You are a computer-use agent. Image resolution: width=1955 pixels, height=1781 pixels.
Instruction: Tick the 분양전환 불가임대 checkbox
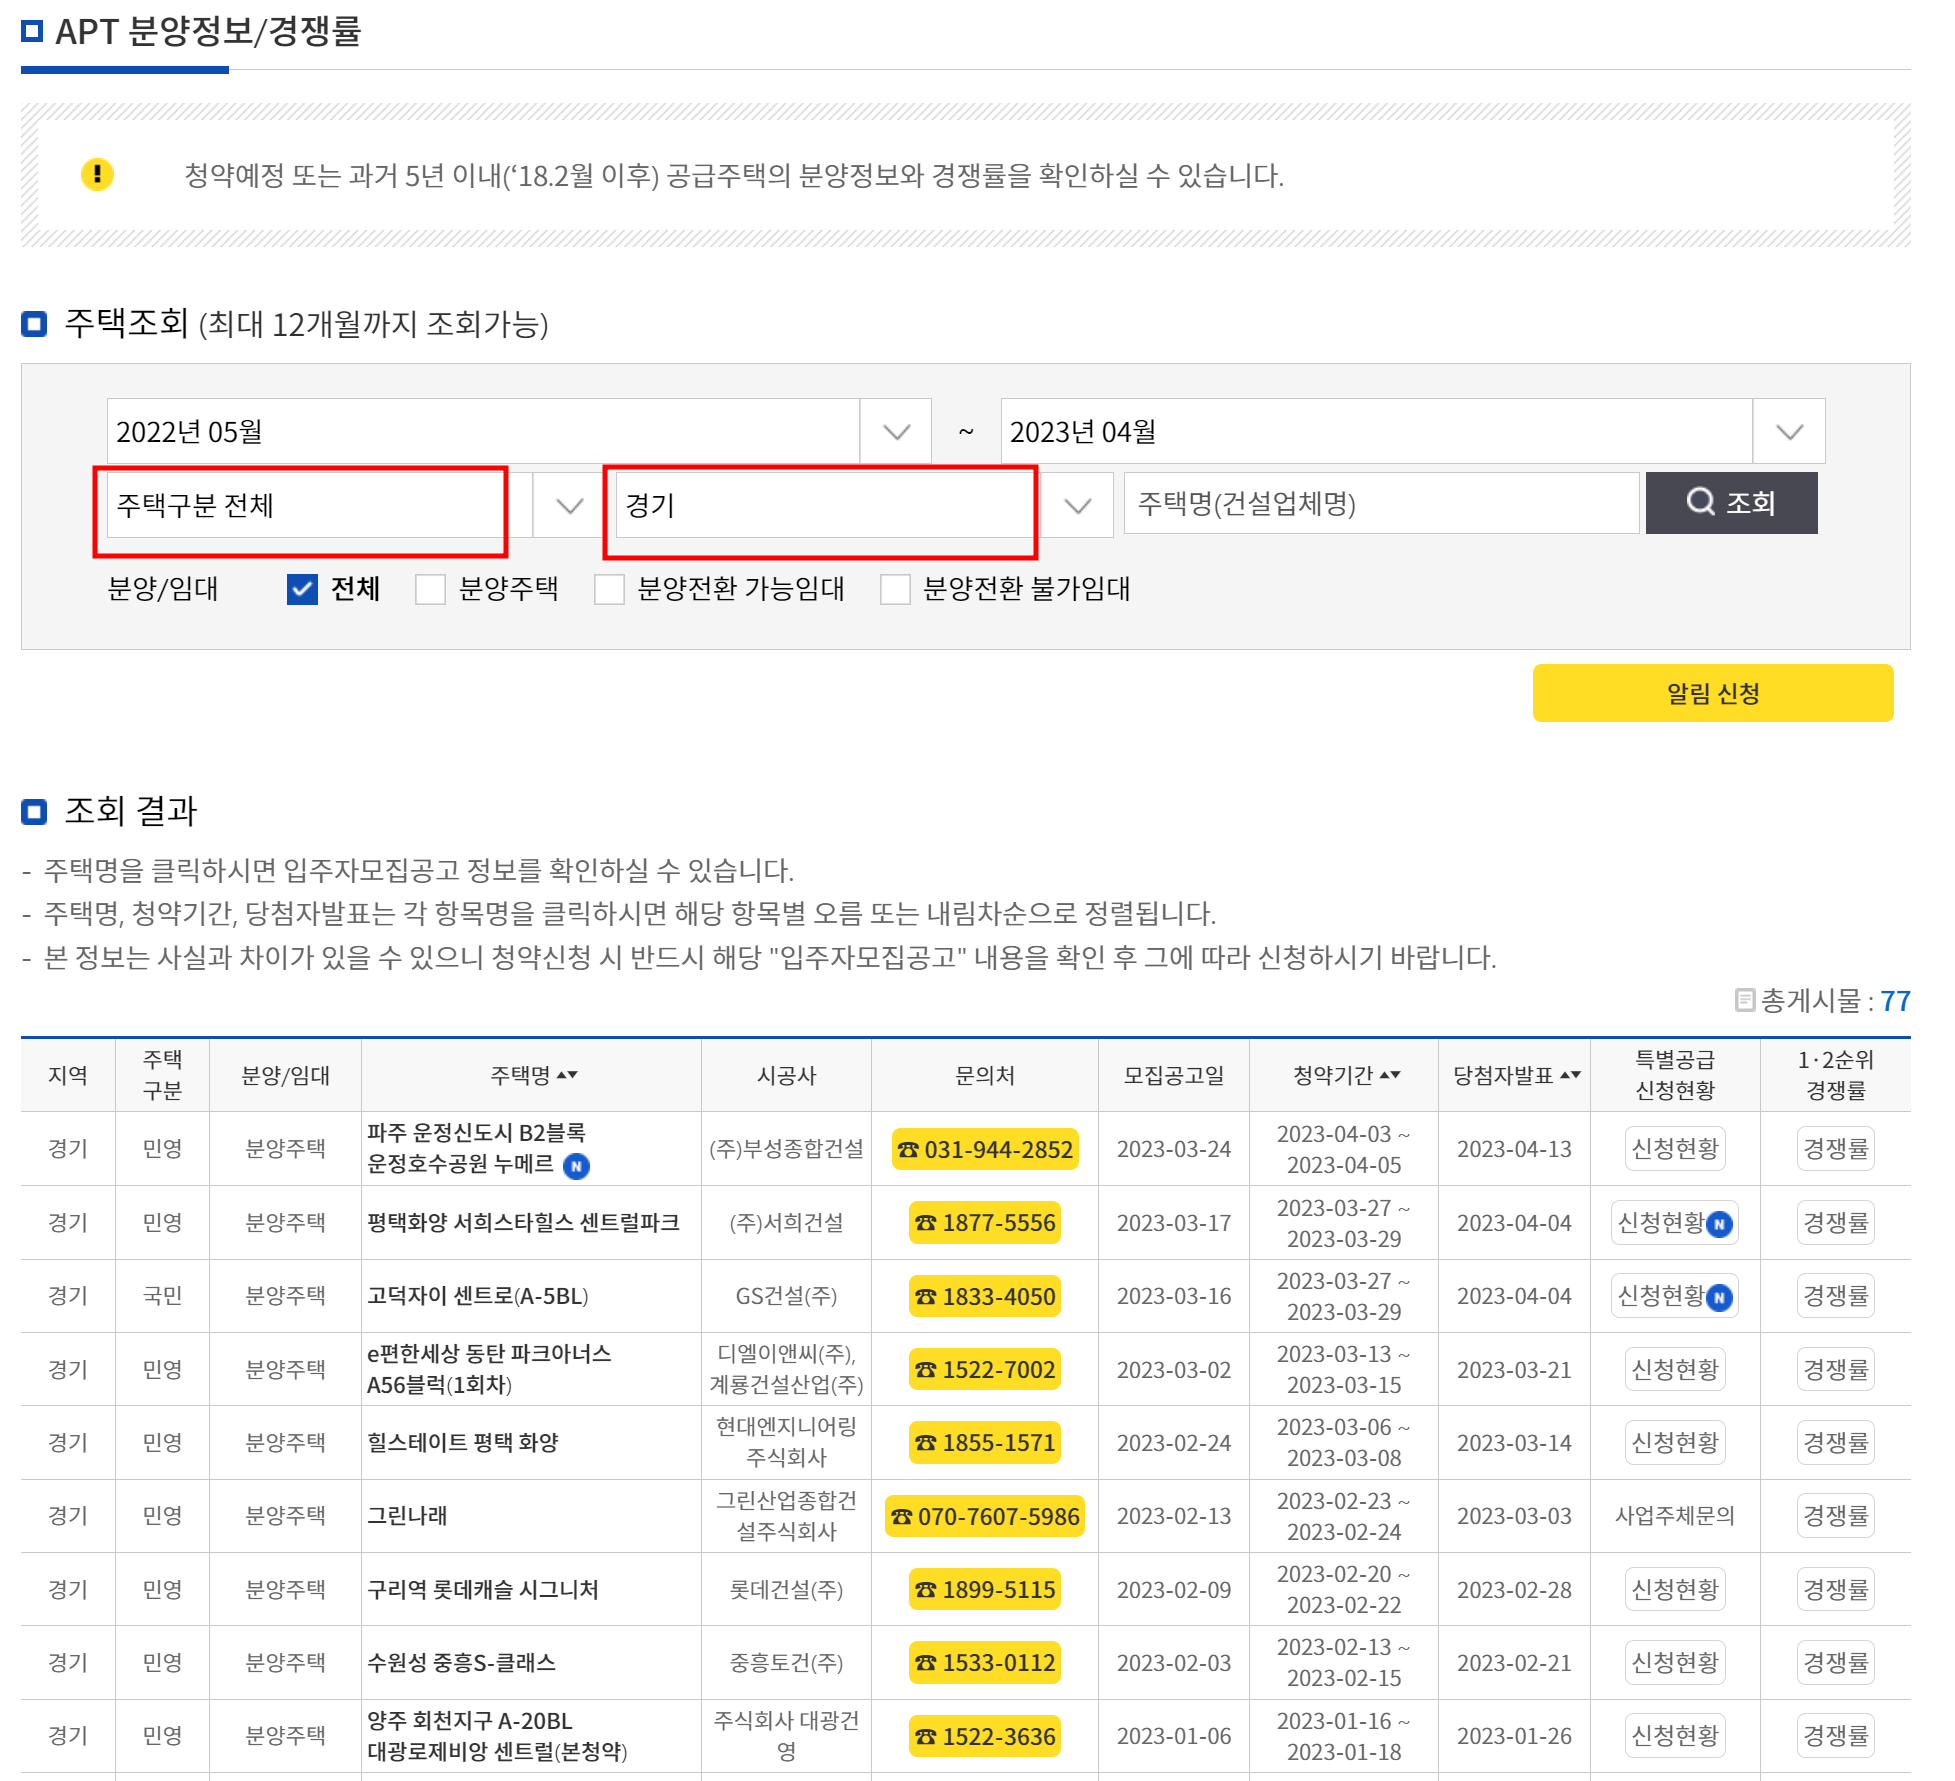click(895, 589)
